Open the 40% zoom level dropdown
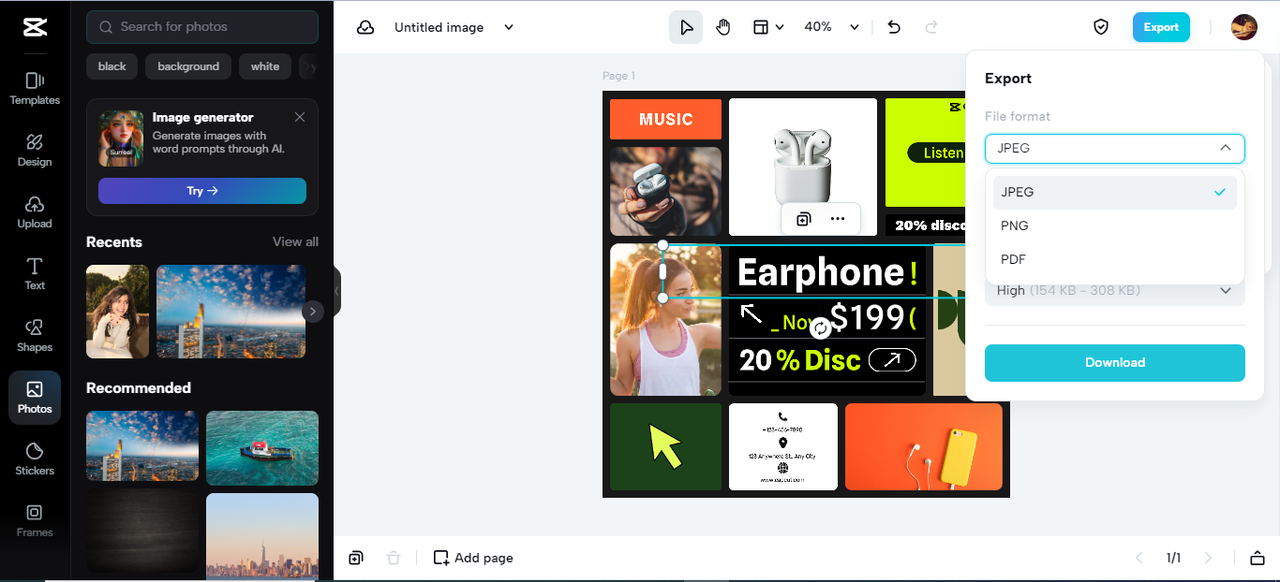The height and width of the screenshot is (582, 1280). coord(832,27)
